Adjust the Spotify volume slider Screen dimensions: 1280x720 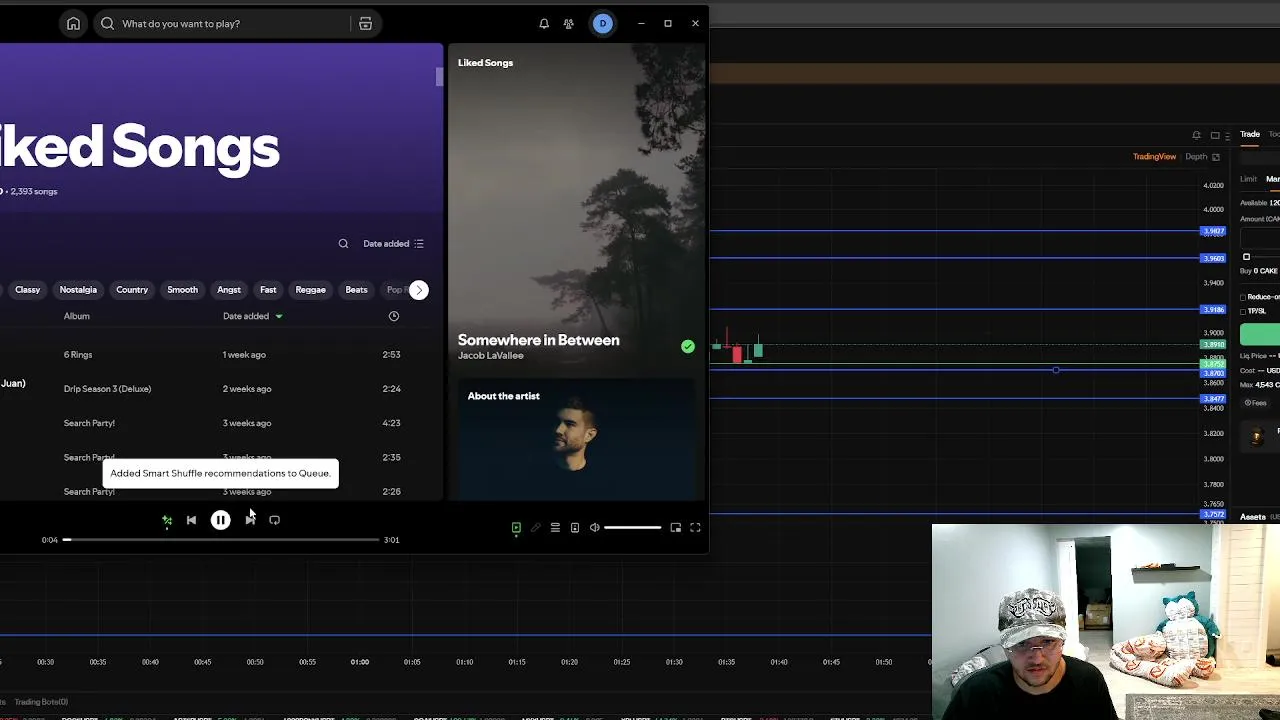tap(632, 527)
